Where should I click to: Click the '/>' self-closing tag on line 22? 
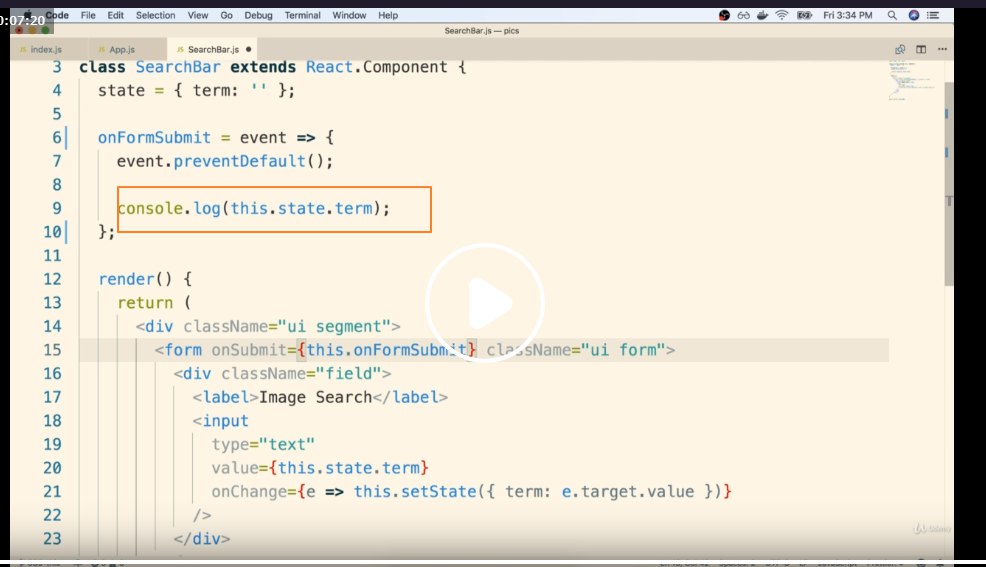202,515
